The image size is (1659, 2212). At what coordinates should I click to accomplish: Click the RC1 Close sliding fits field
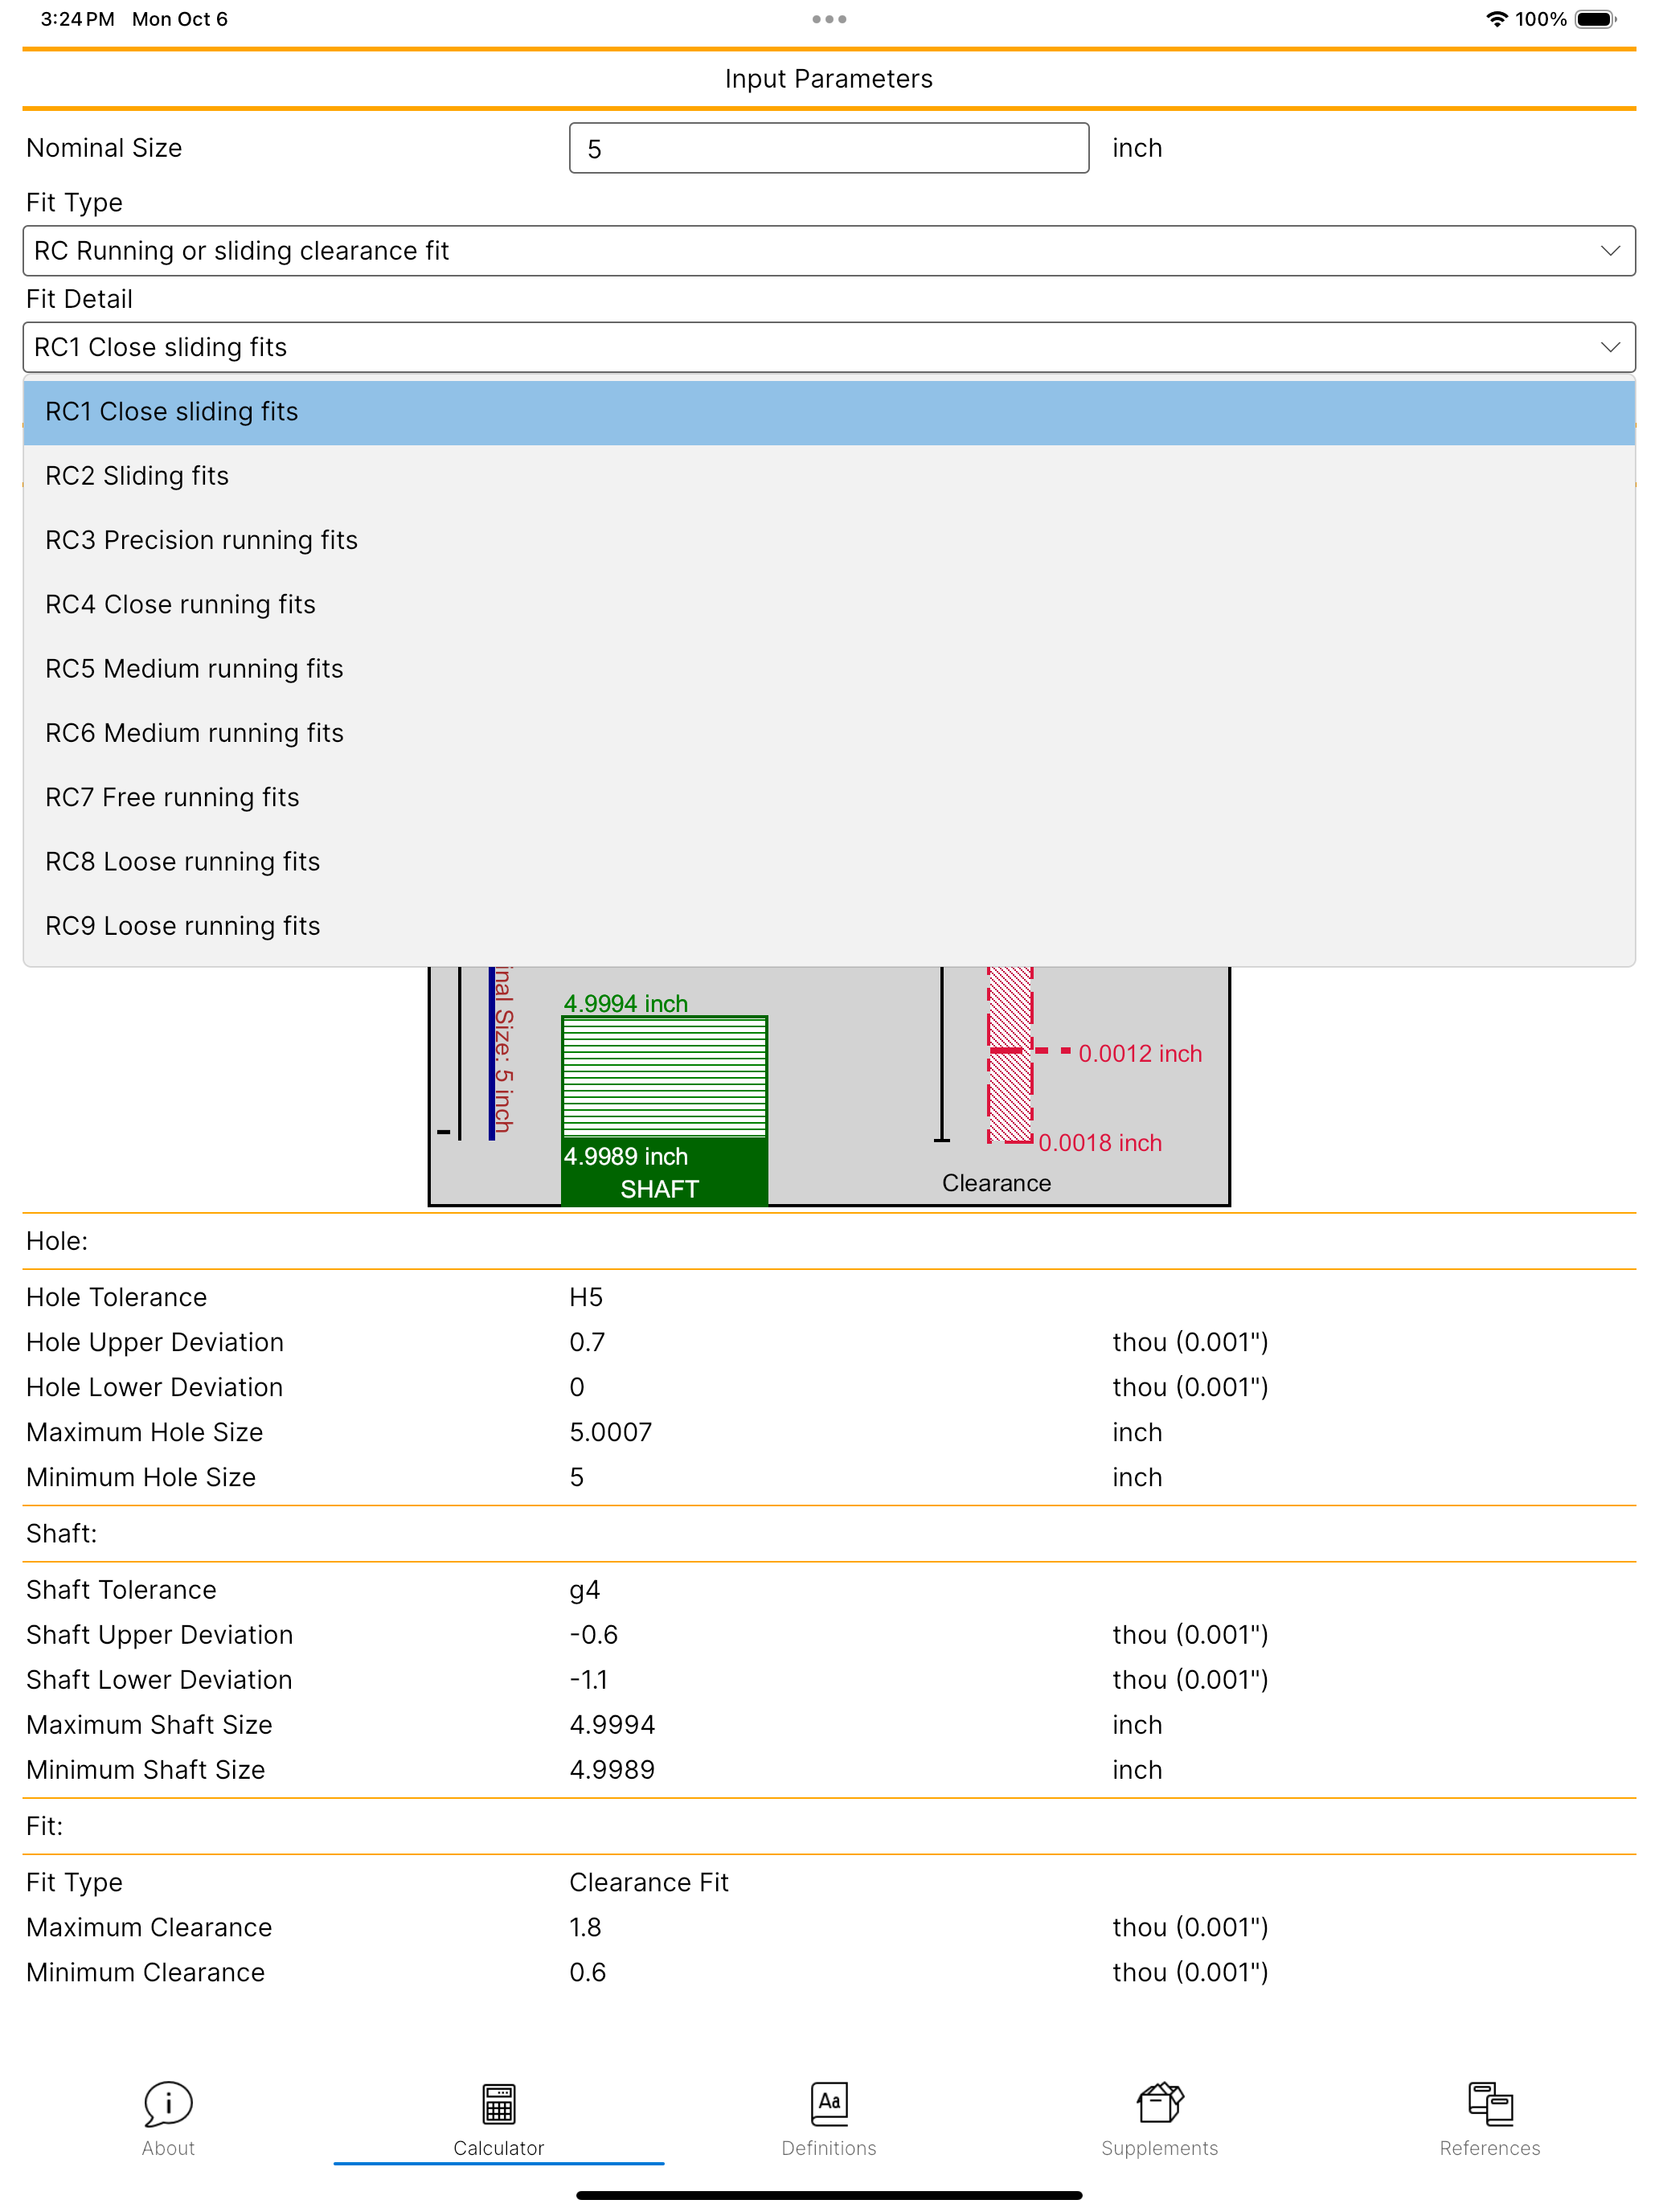click(829, 347)
